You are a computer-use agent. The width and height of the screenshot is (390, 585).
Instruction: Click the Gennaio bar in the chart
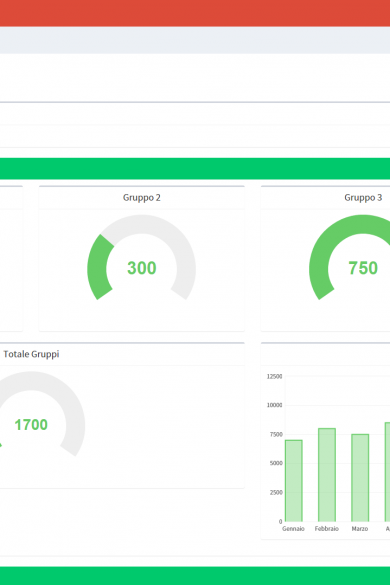(294, 481)
